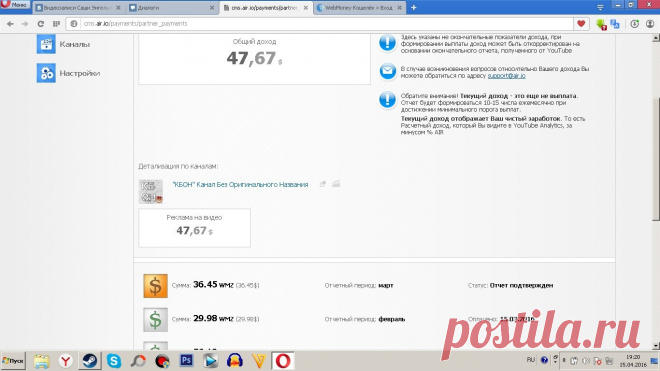Switch to the WebMoney Кошелёк tab
660x371 pixels.
click(359, 8)
